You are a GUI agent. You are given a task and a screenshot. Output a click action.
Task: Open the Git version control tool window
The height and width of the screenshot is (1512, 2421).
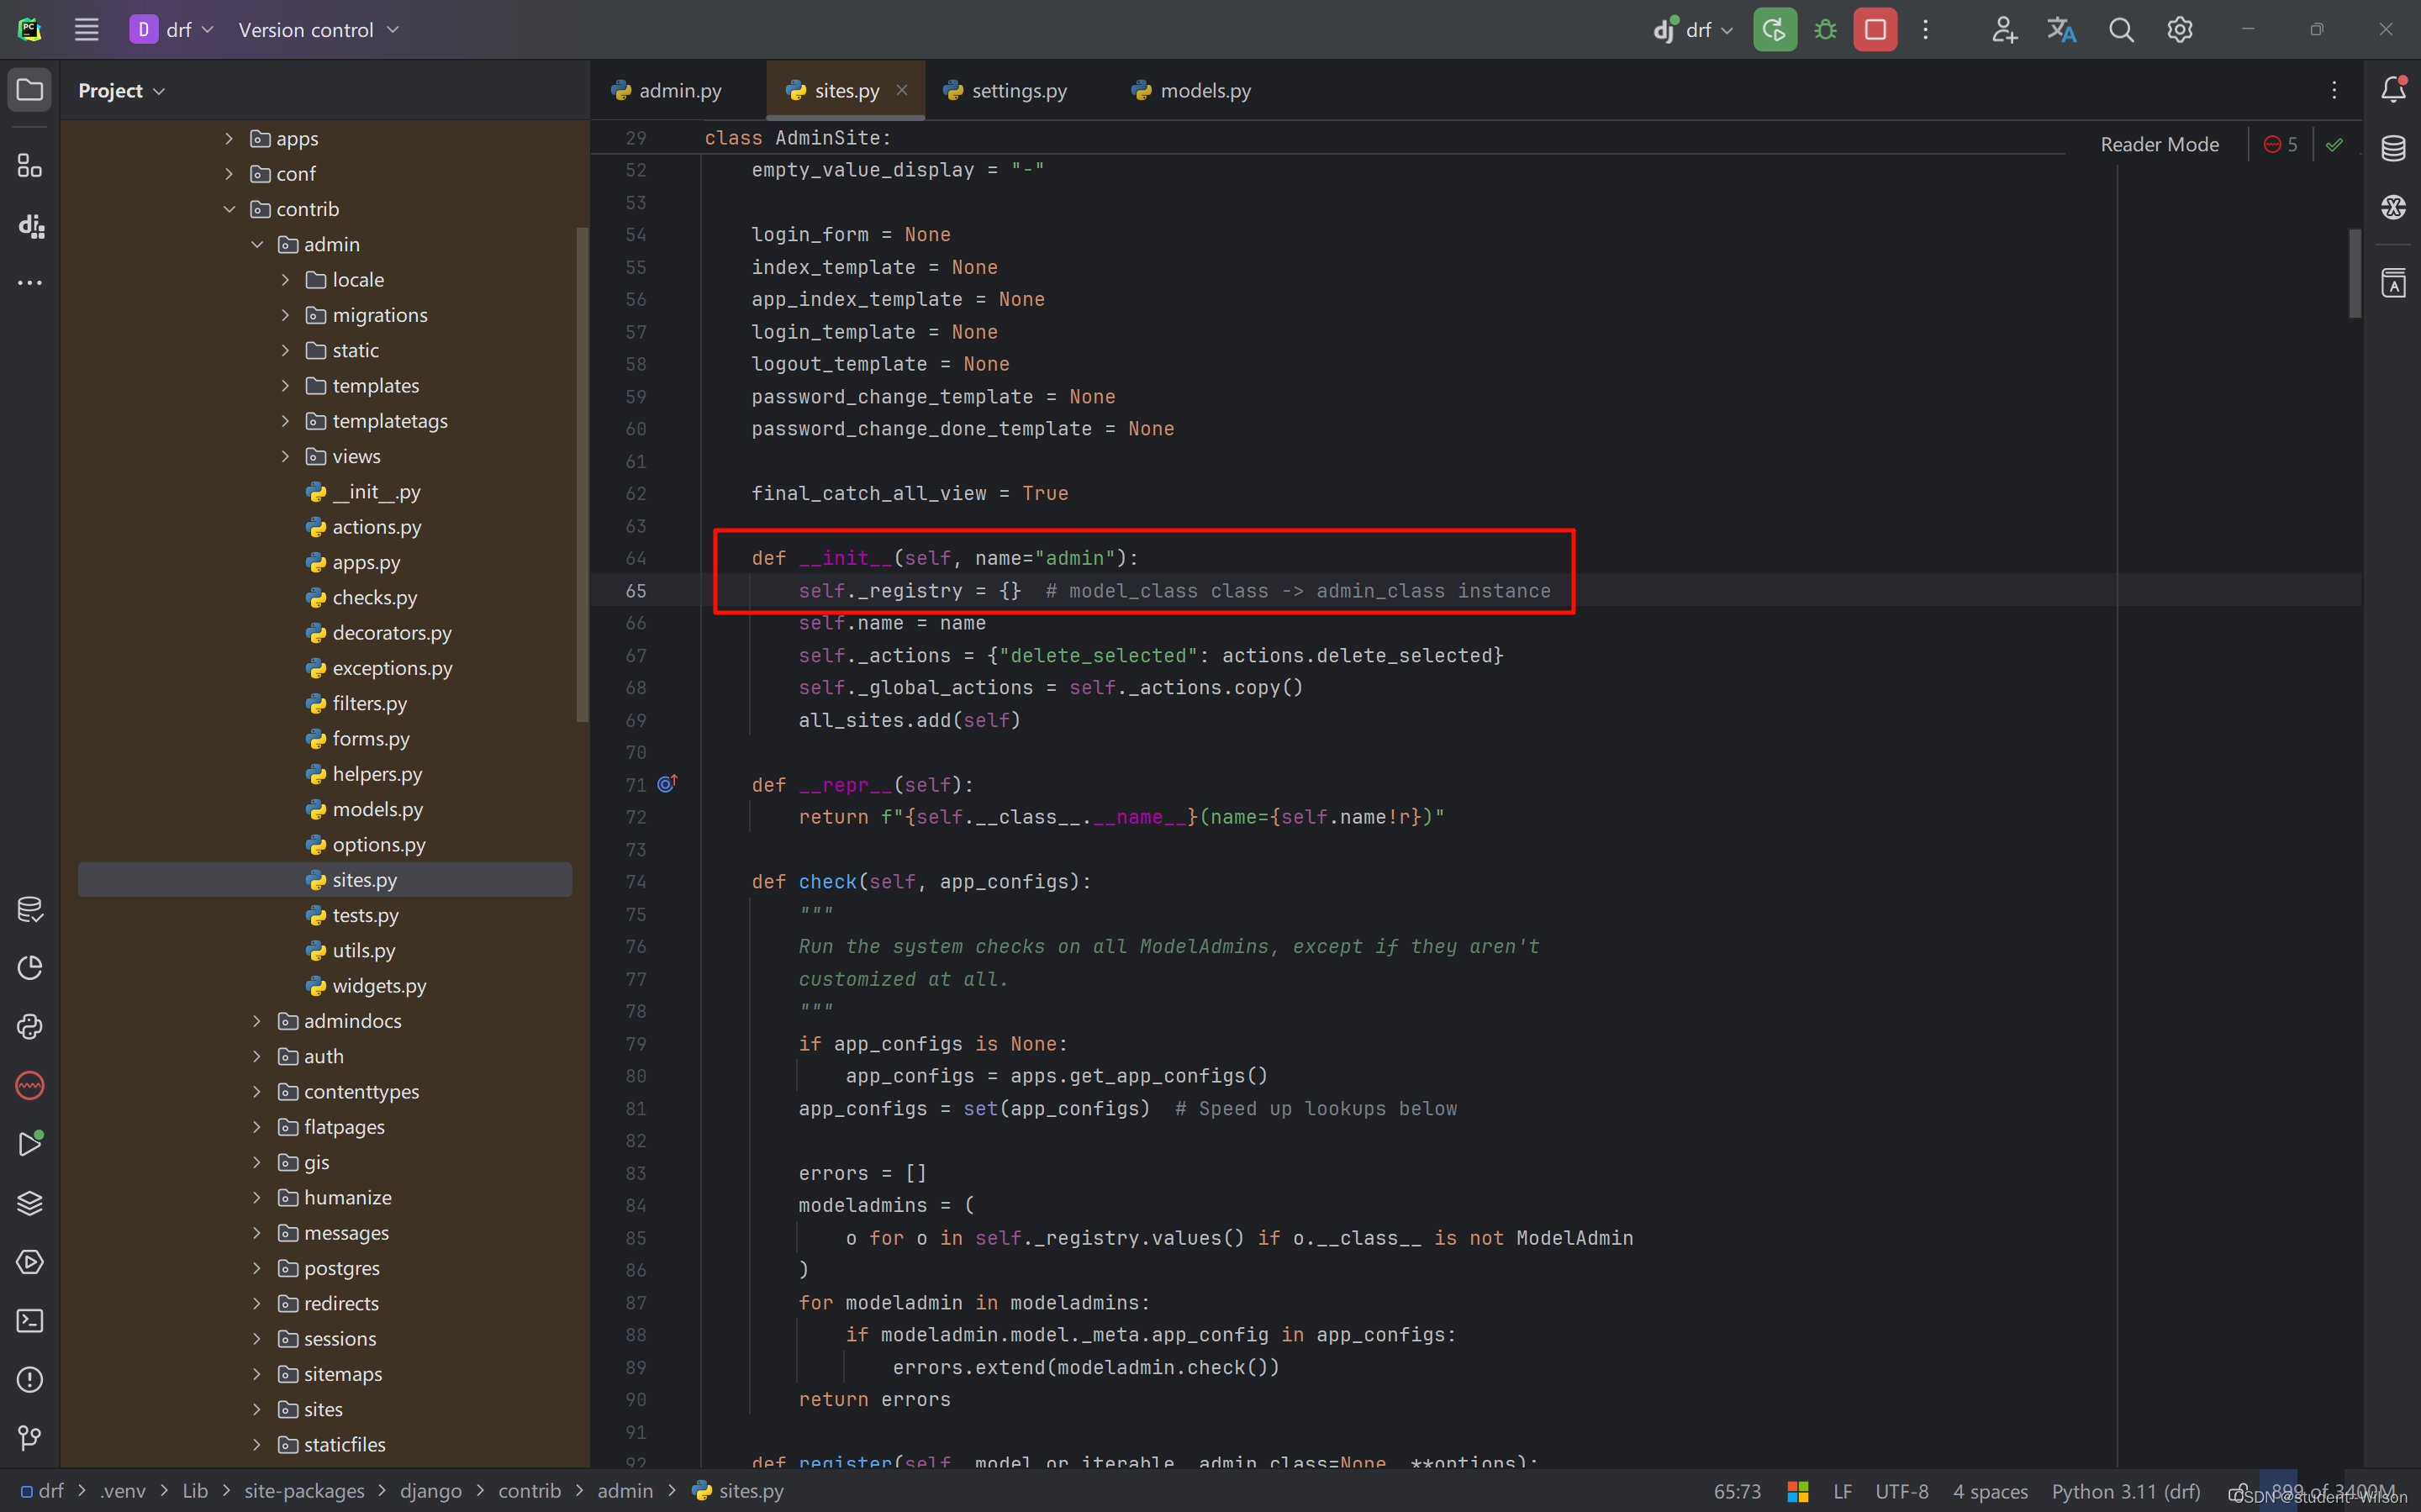(30, 1438)
